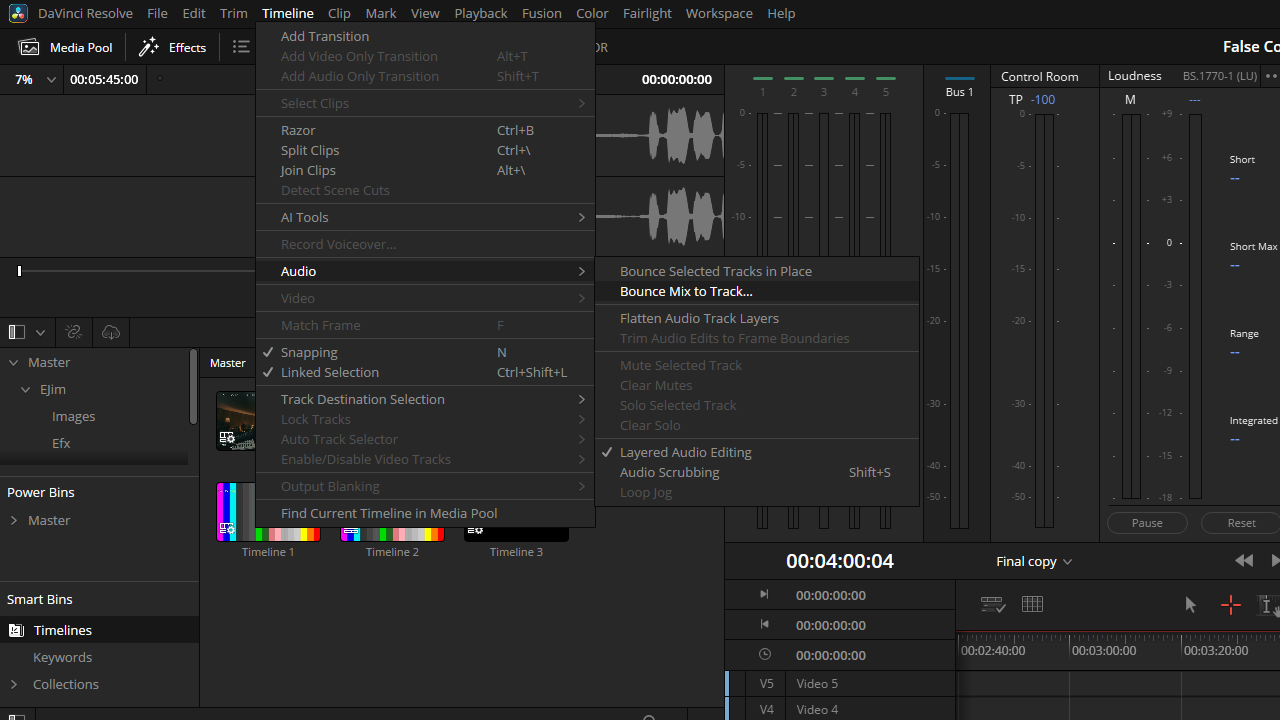1280x720 pixels.
Task: Open the Playback menu
Action: tap(481, 13)
